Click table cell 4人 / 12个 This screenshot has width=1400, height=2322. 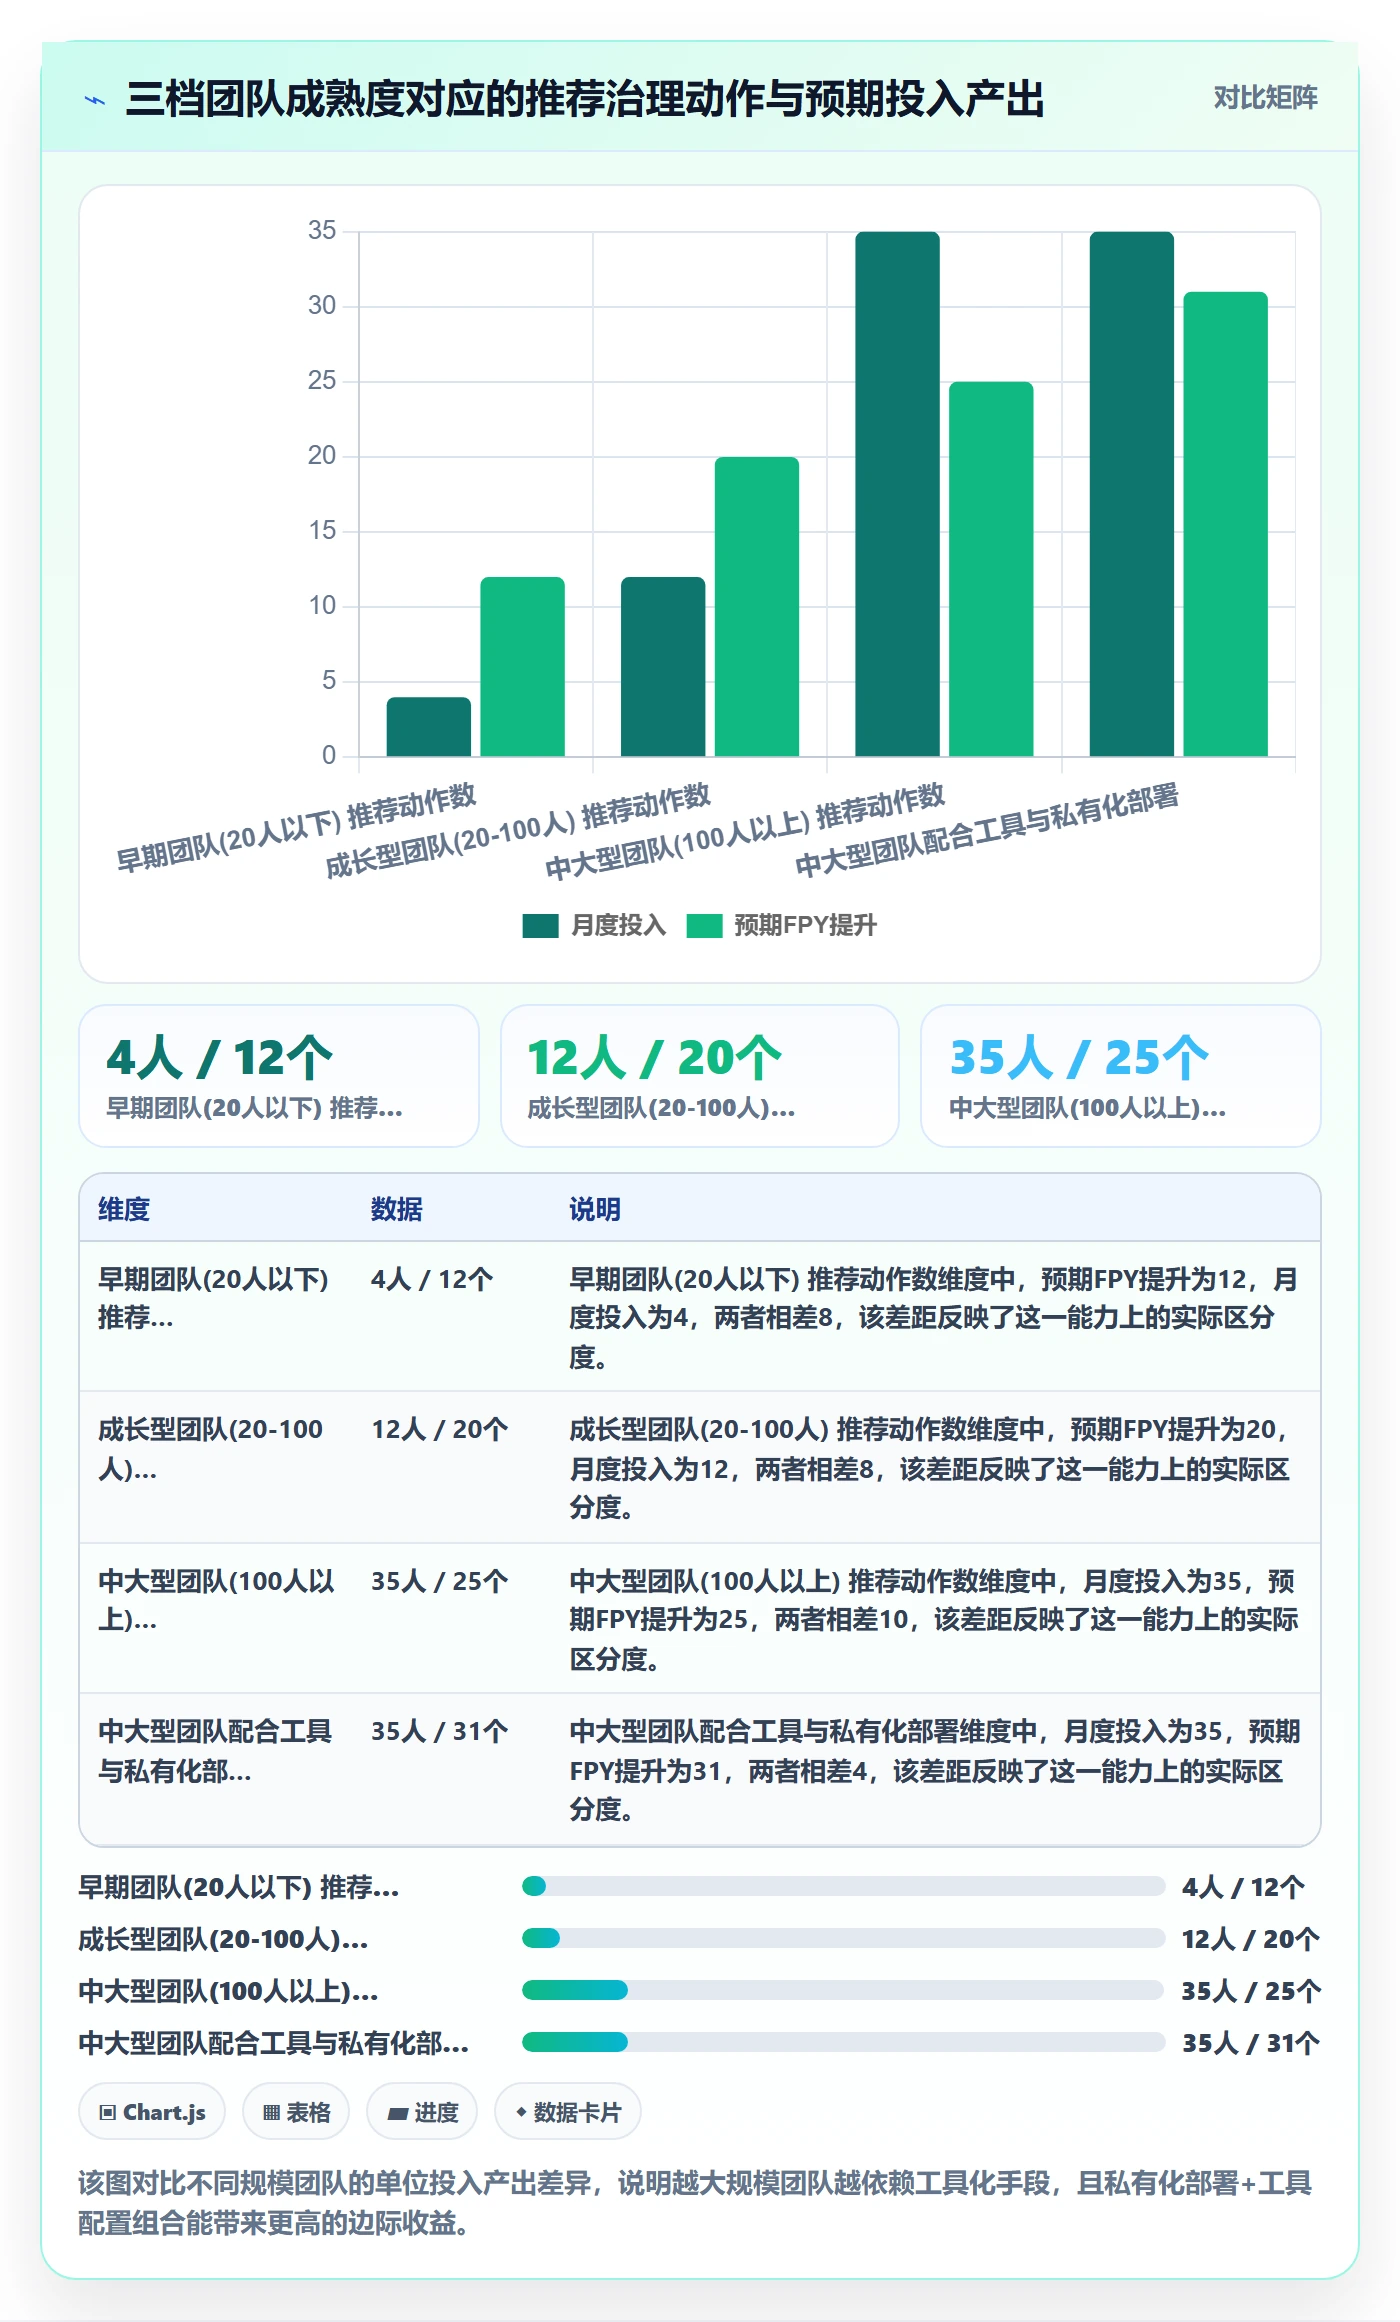tap(432, 1280)
